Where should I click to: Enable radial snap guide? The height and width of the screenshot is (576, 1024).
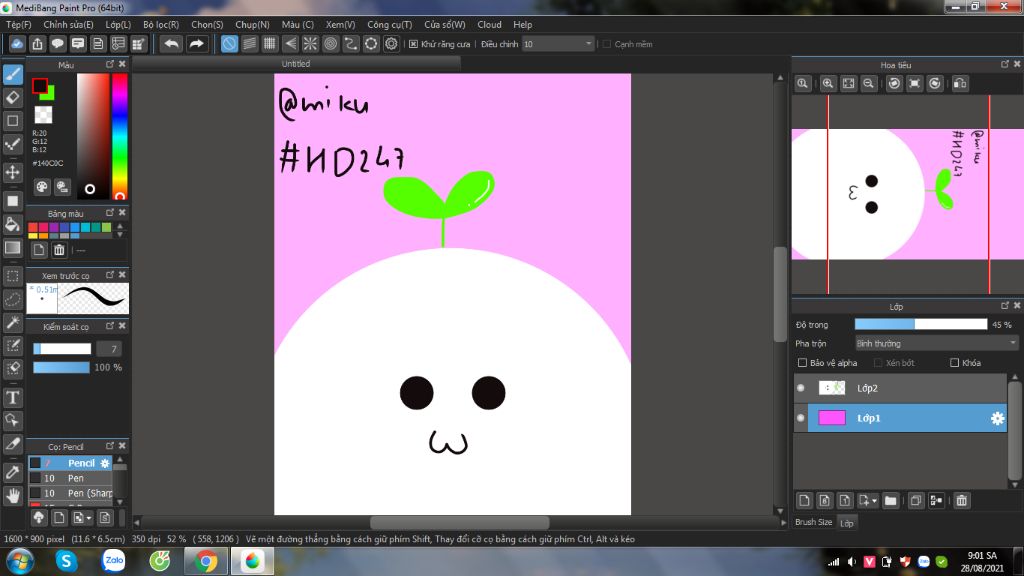pos(310,44)
